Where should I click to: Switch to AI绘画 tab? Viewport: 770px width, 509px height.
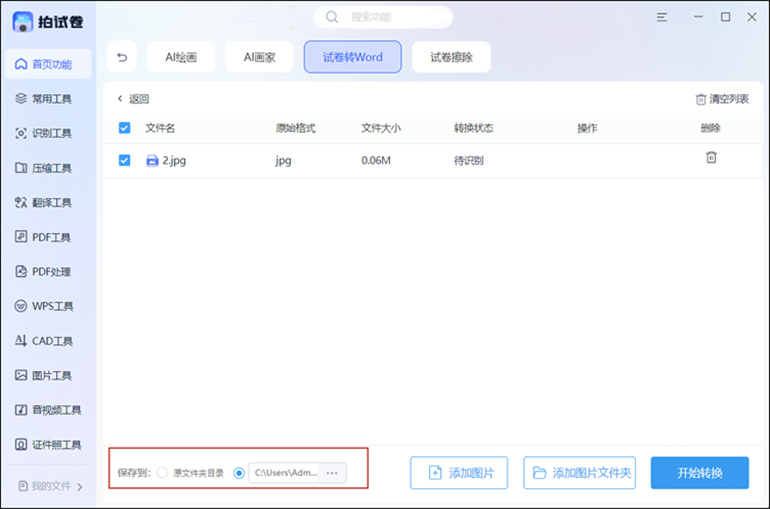pos(181,57)
